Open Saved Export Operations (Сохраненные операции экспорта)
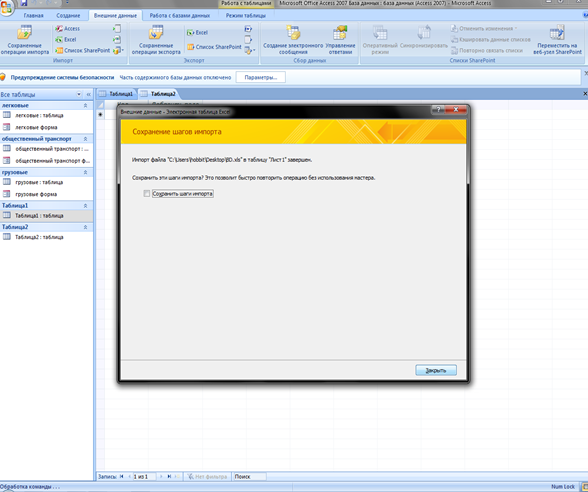This screenshot has height=492, width=588. (x=156, y=40)
